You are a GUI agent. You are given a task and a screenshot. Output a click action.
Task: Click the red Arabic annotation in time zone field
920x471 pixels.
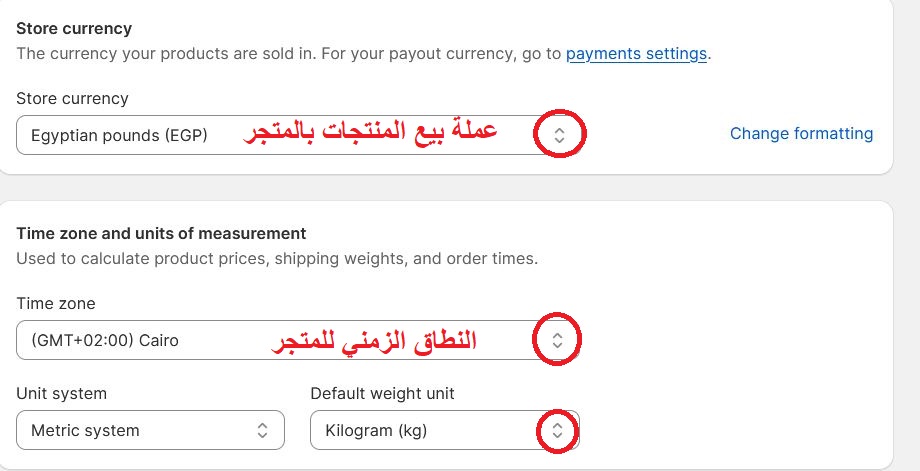click(x=374, y=341)
